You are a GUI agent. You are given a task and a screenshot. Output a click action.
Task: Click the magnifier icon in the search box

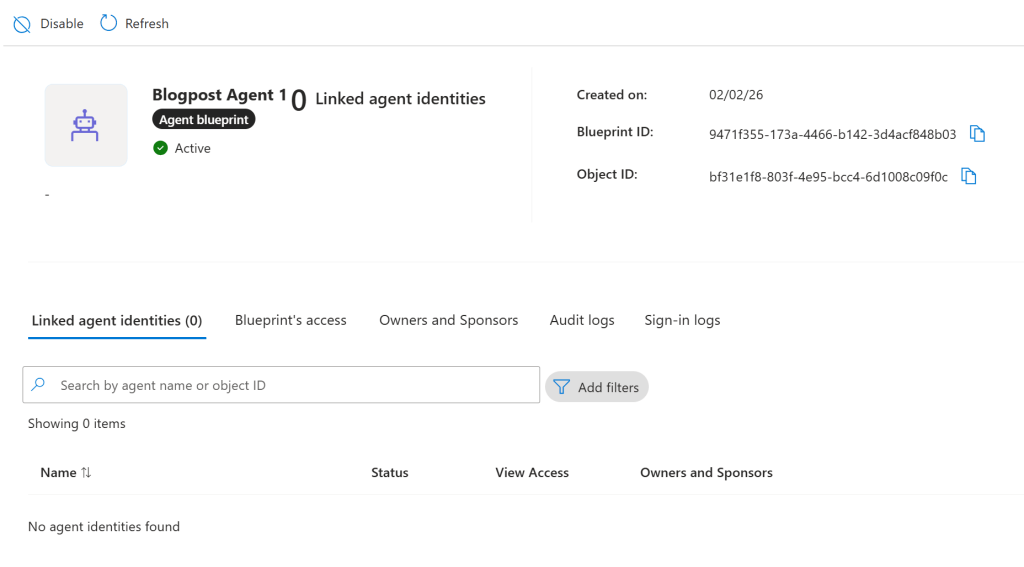pos(39,385)
